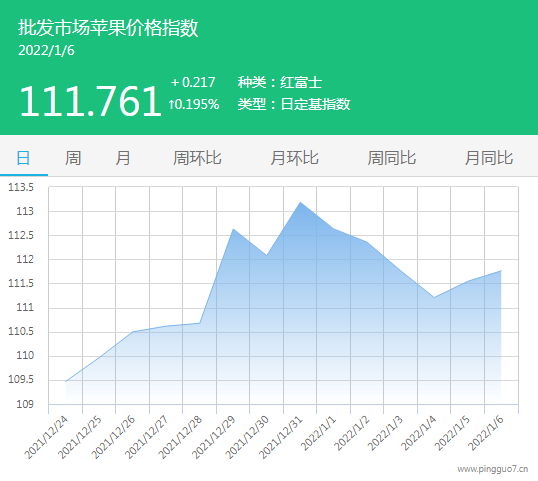Image resolution: width=538 pixels, height=481 pixels.
Task: Switch to 周环比 tab
Action: [197, 158]
